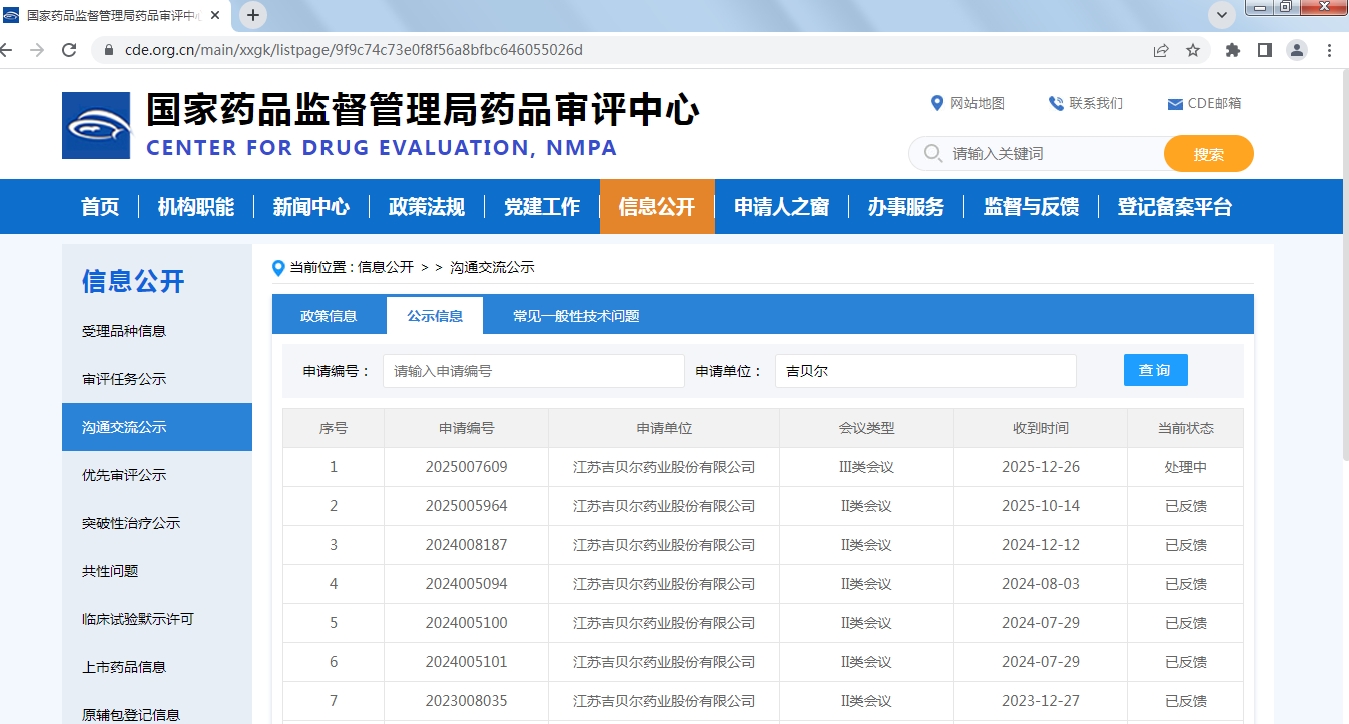Open 优先审评公示 in the left sidebar

click(x=124, y=475)
